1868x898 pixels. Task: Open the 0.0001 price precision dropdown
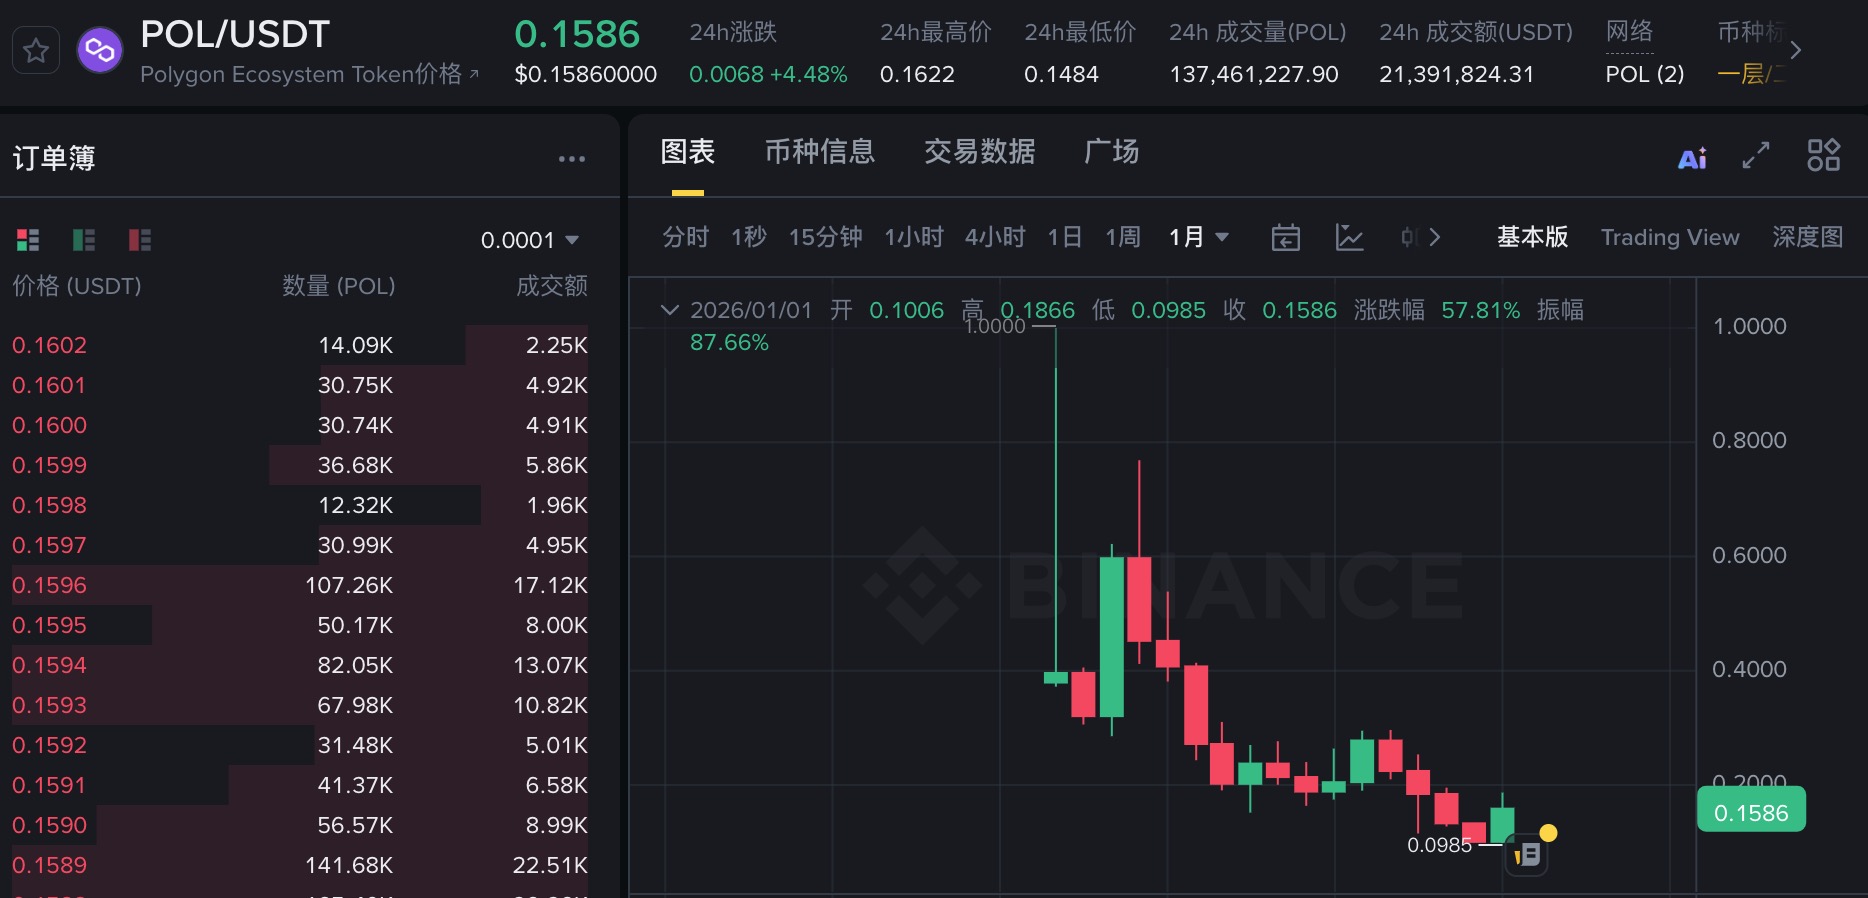click(529, 240)
